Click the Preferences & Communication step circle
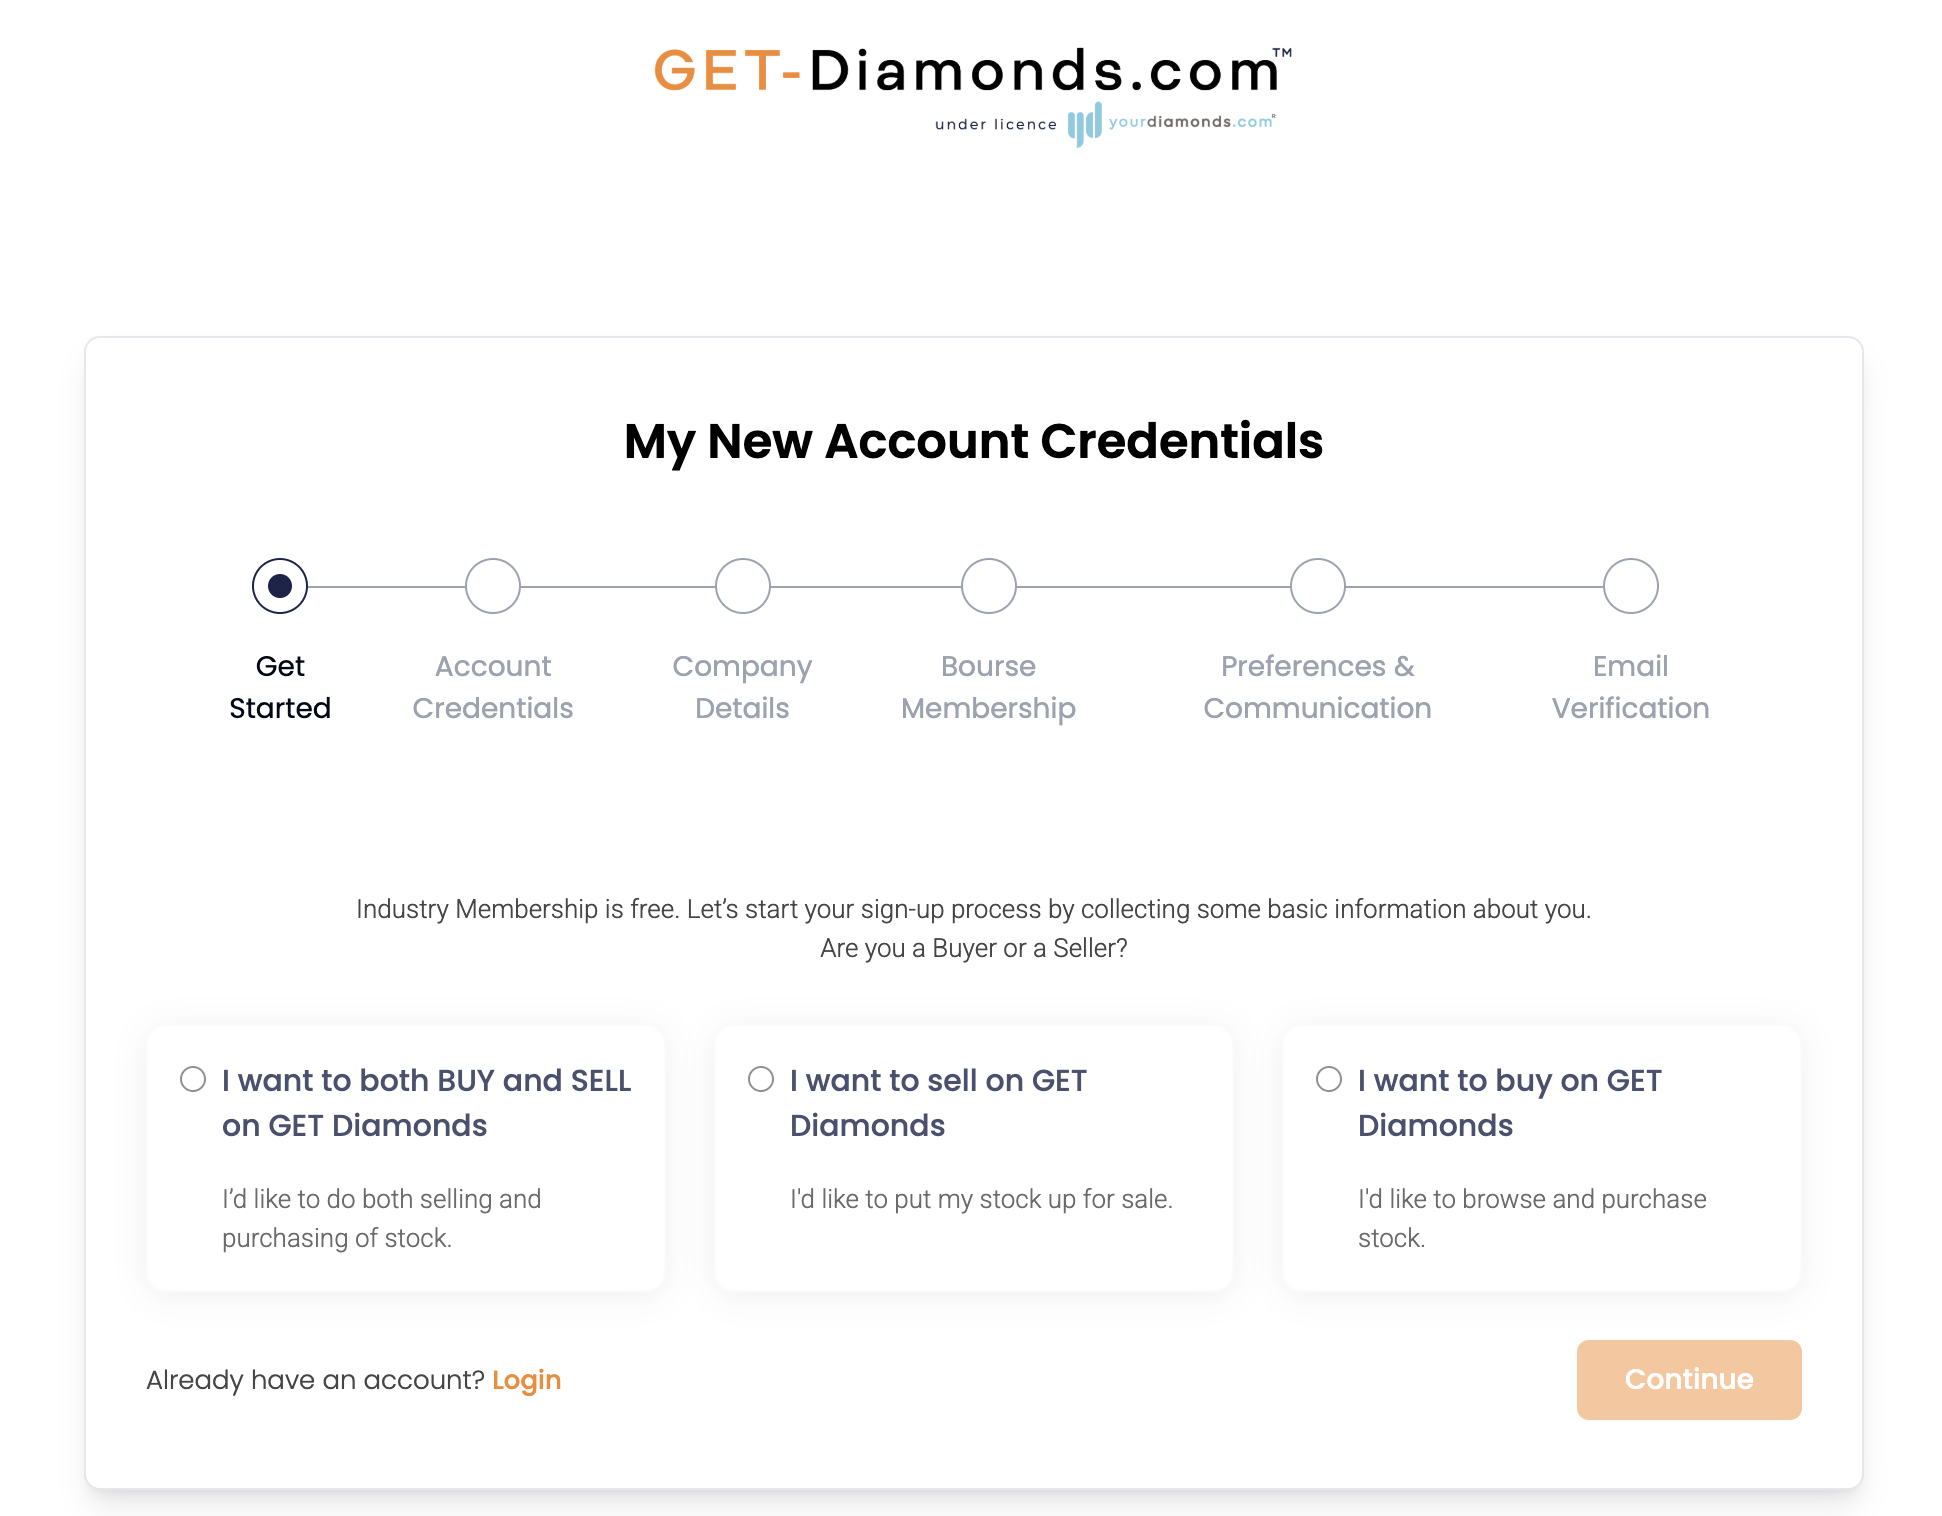Image resolution: width=1942 pixels, height=1516 pixels. point(1318,586)
